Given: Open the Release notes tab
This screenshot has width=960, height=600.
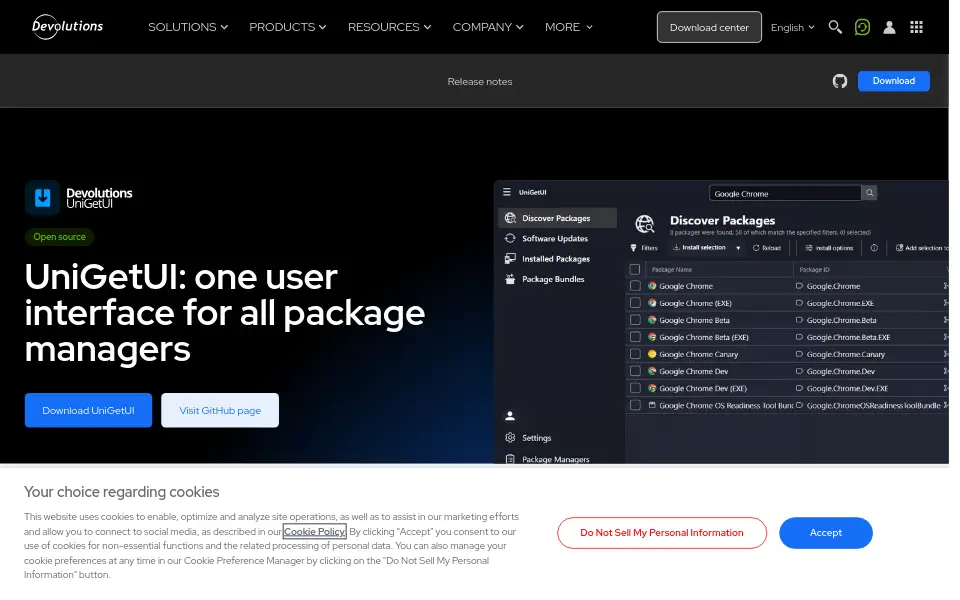Looking at the screenshot, I should tap(479, 81).
